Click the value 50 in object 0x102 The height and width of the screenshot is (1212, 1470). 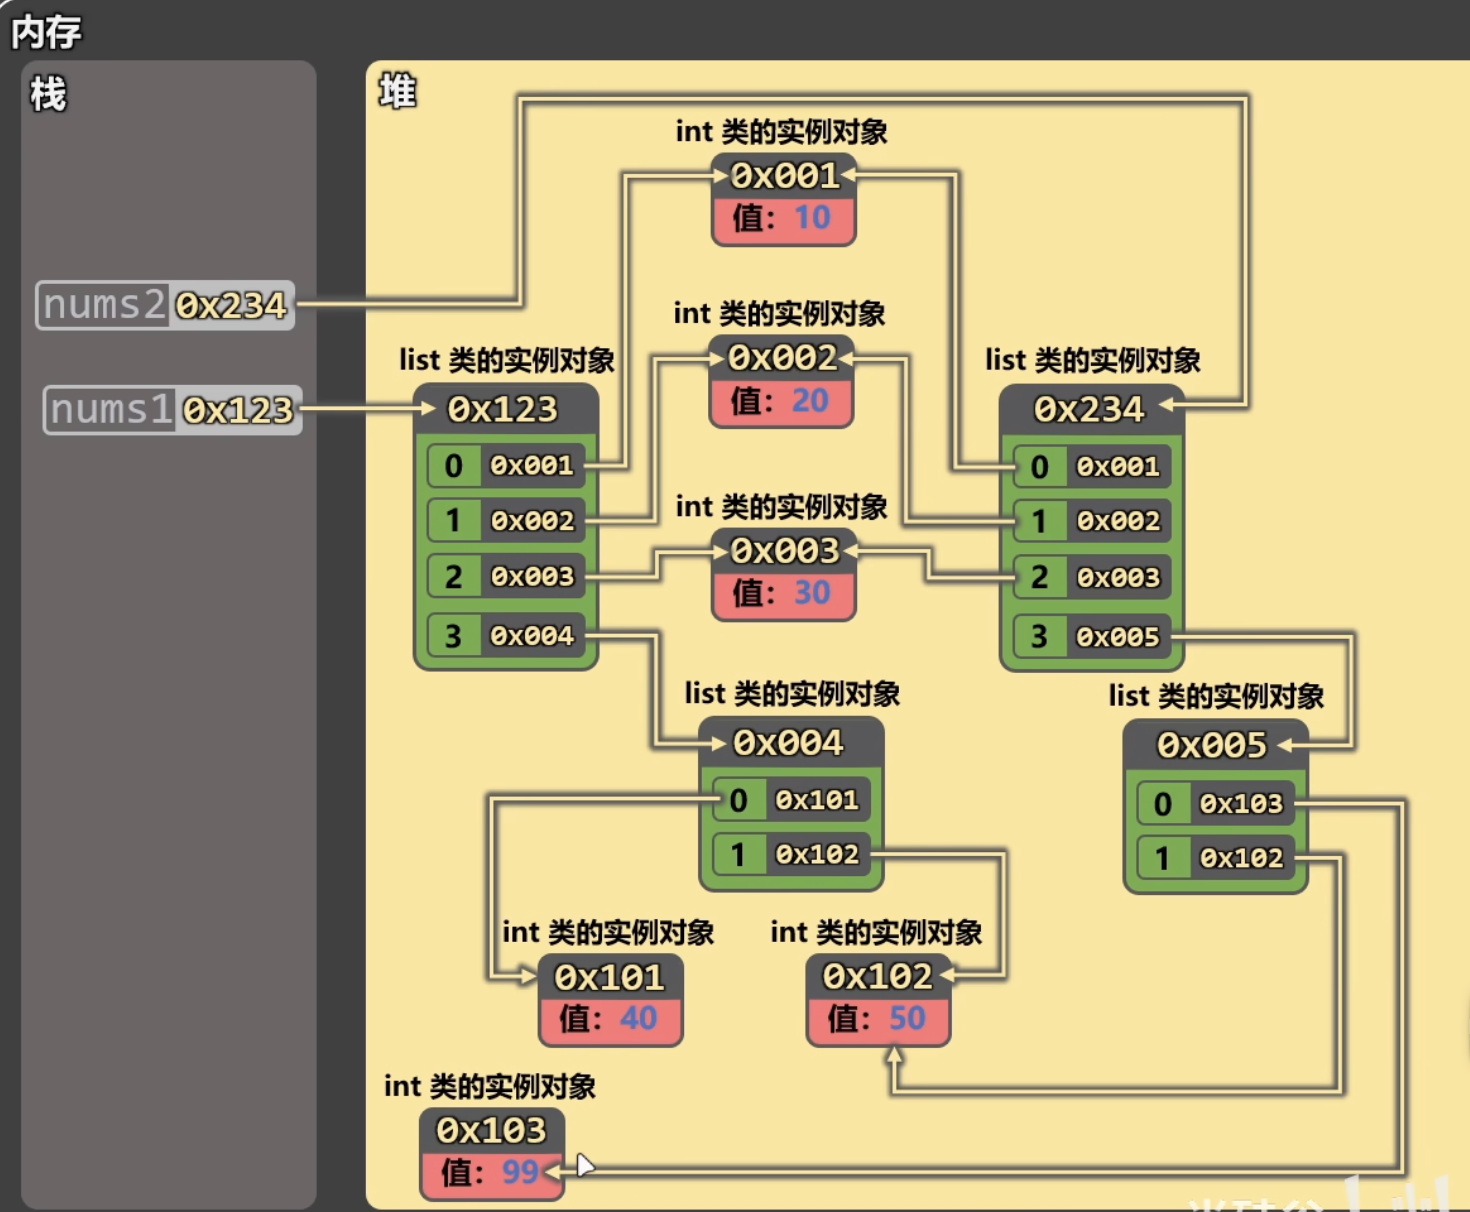coord(907,1018)
